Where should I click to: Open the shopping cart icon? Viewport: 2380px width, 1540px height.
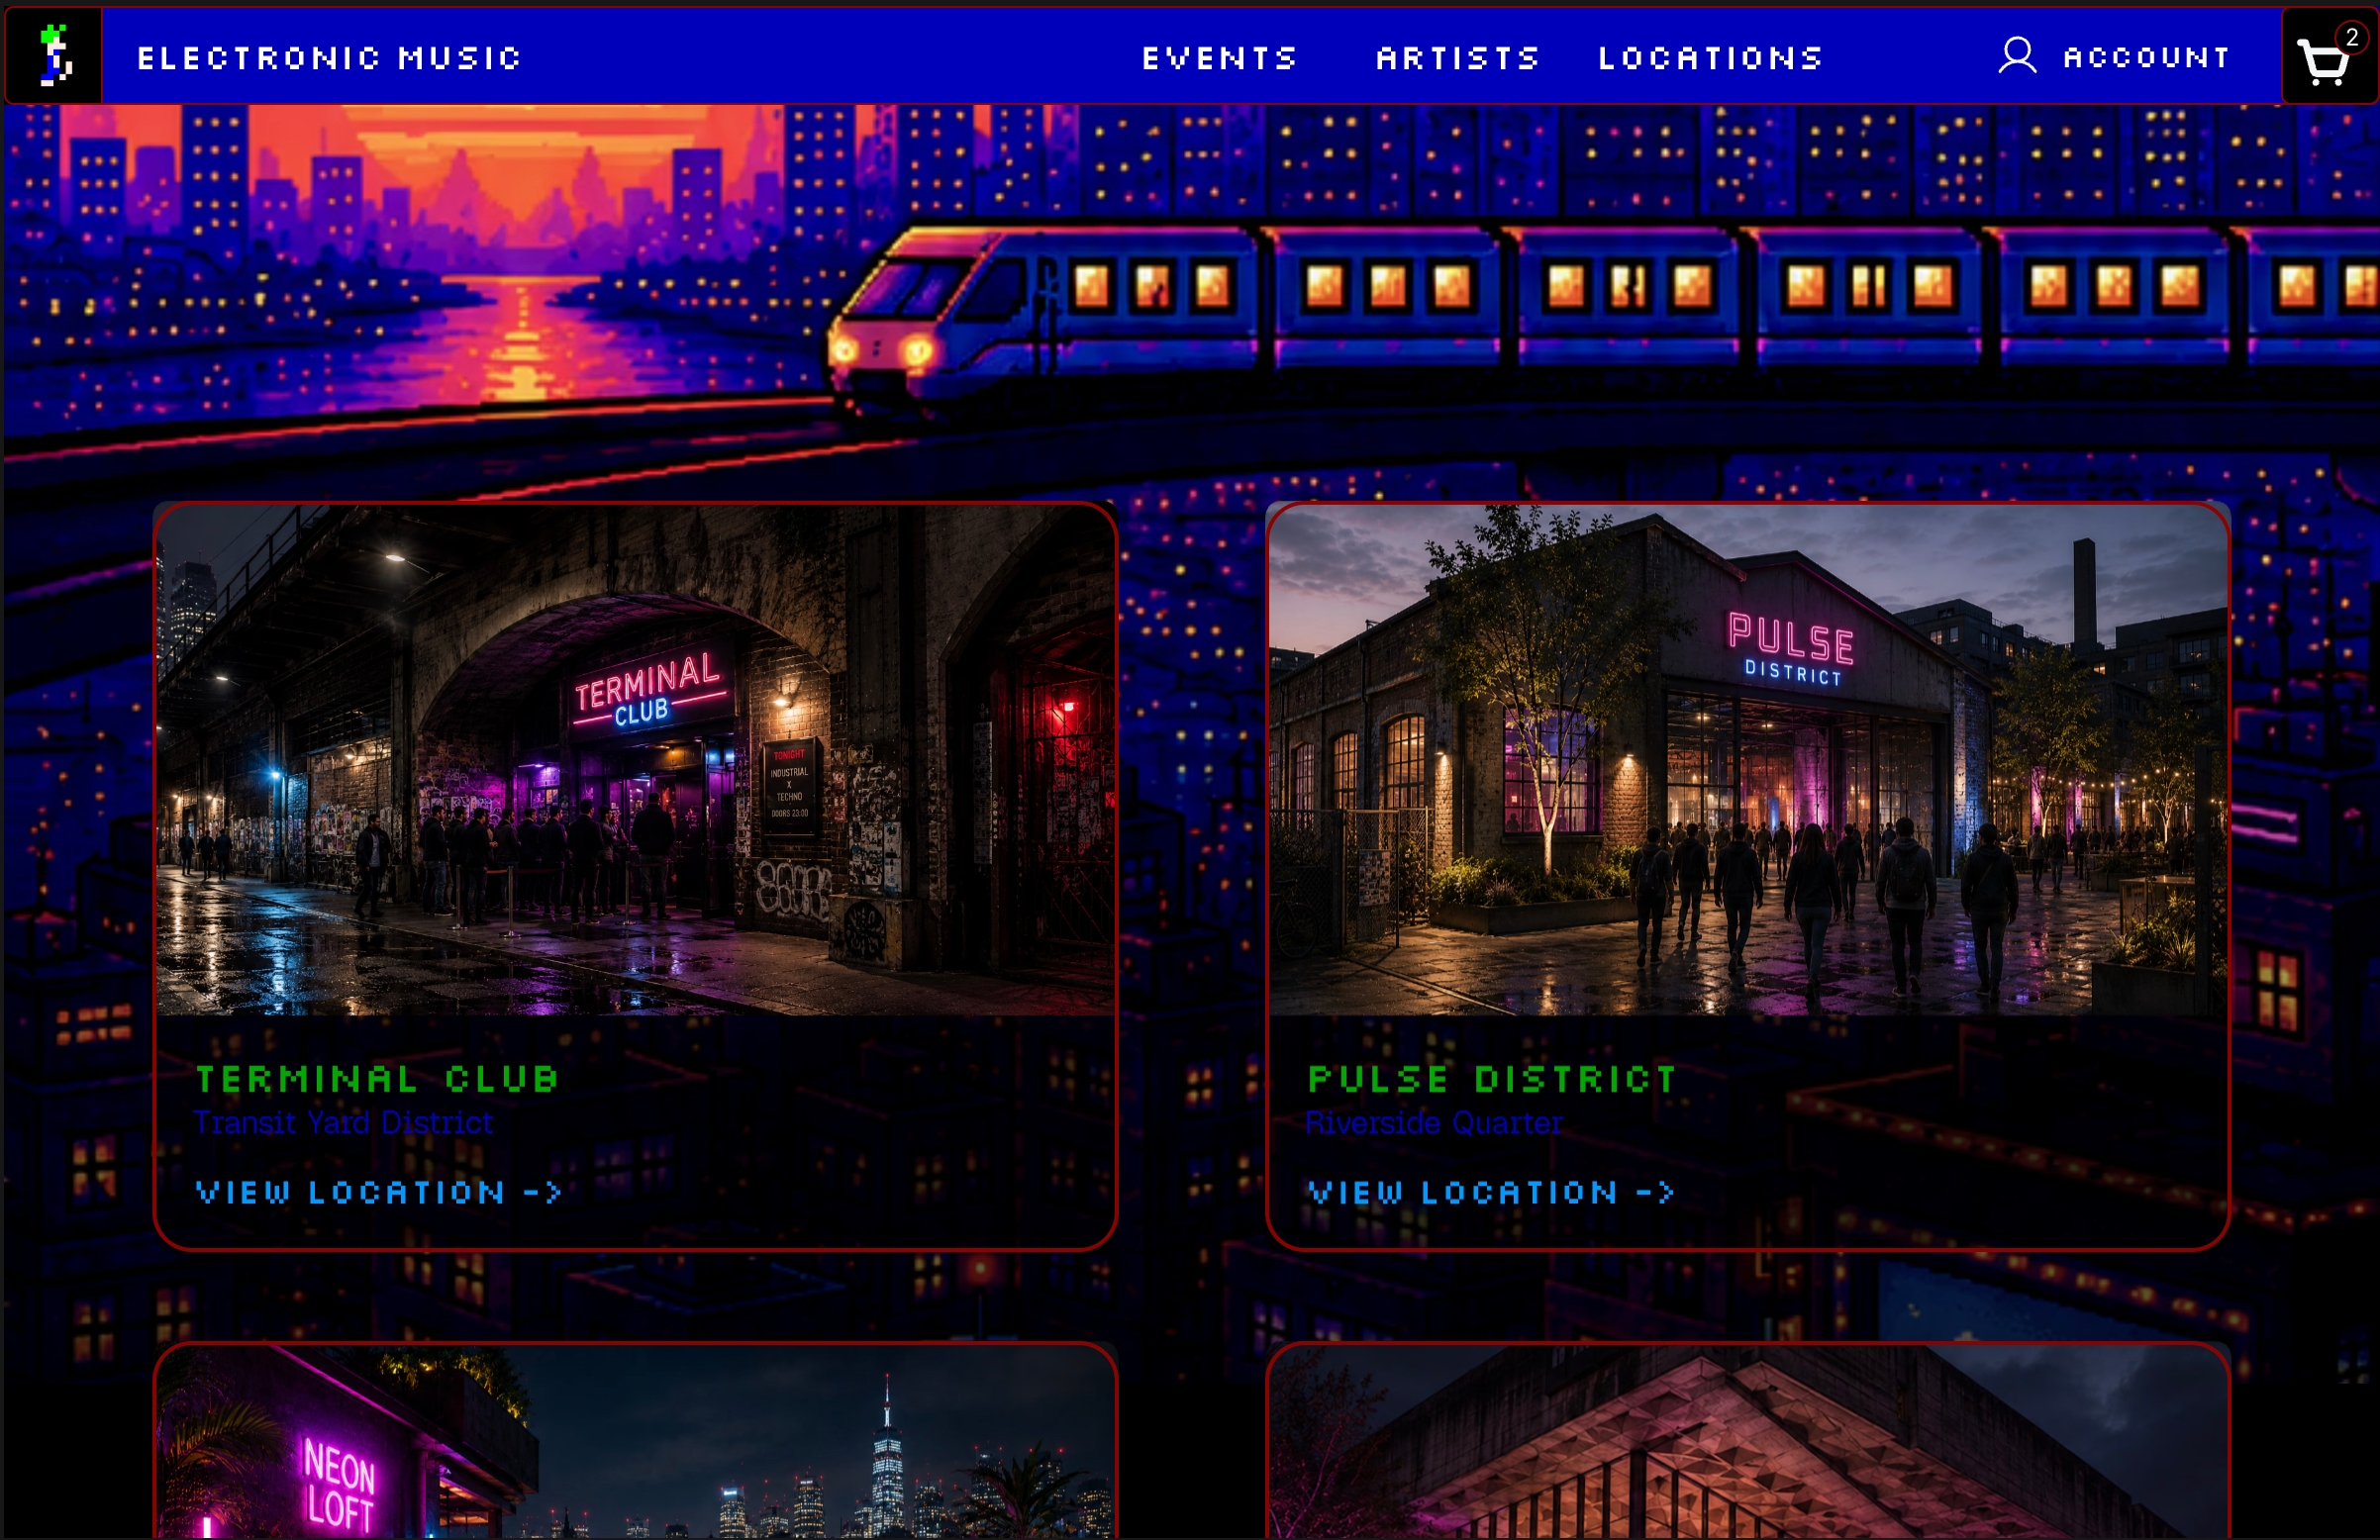(x=2326, y=60)
